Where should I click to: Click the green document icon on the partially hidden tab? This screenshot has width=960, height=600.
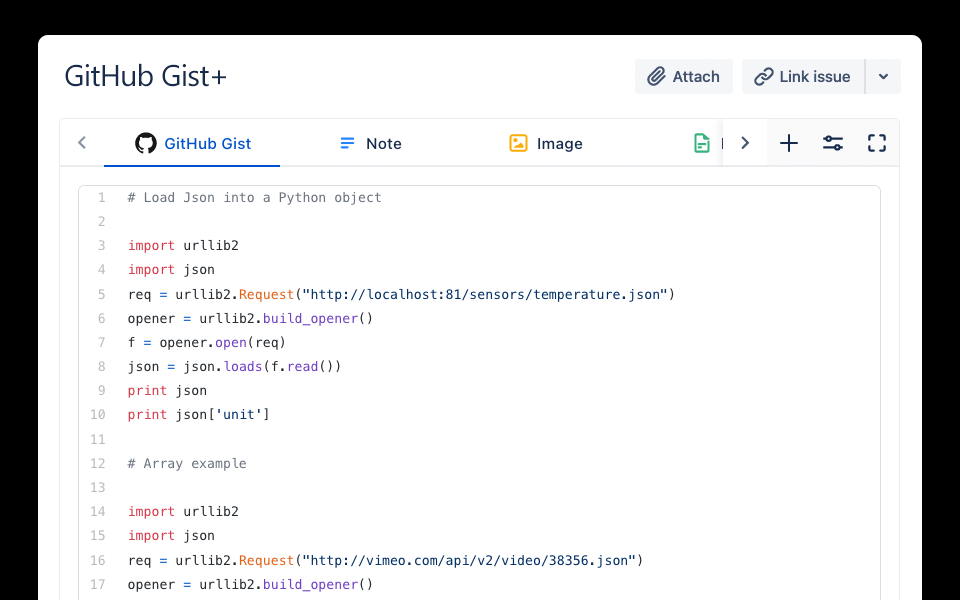coord(703,143)
